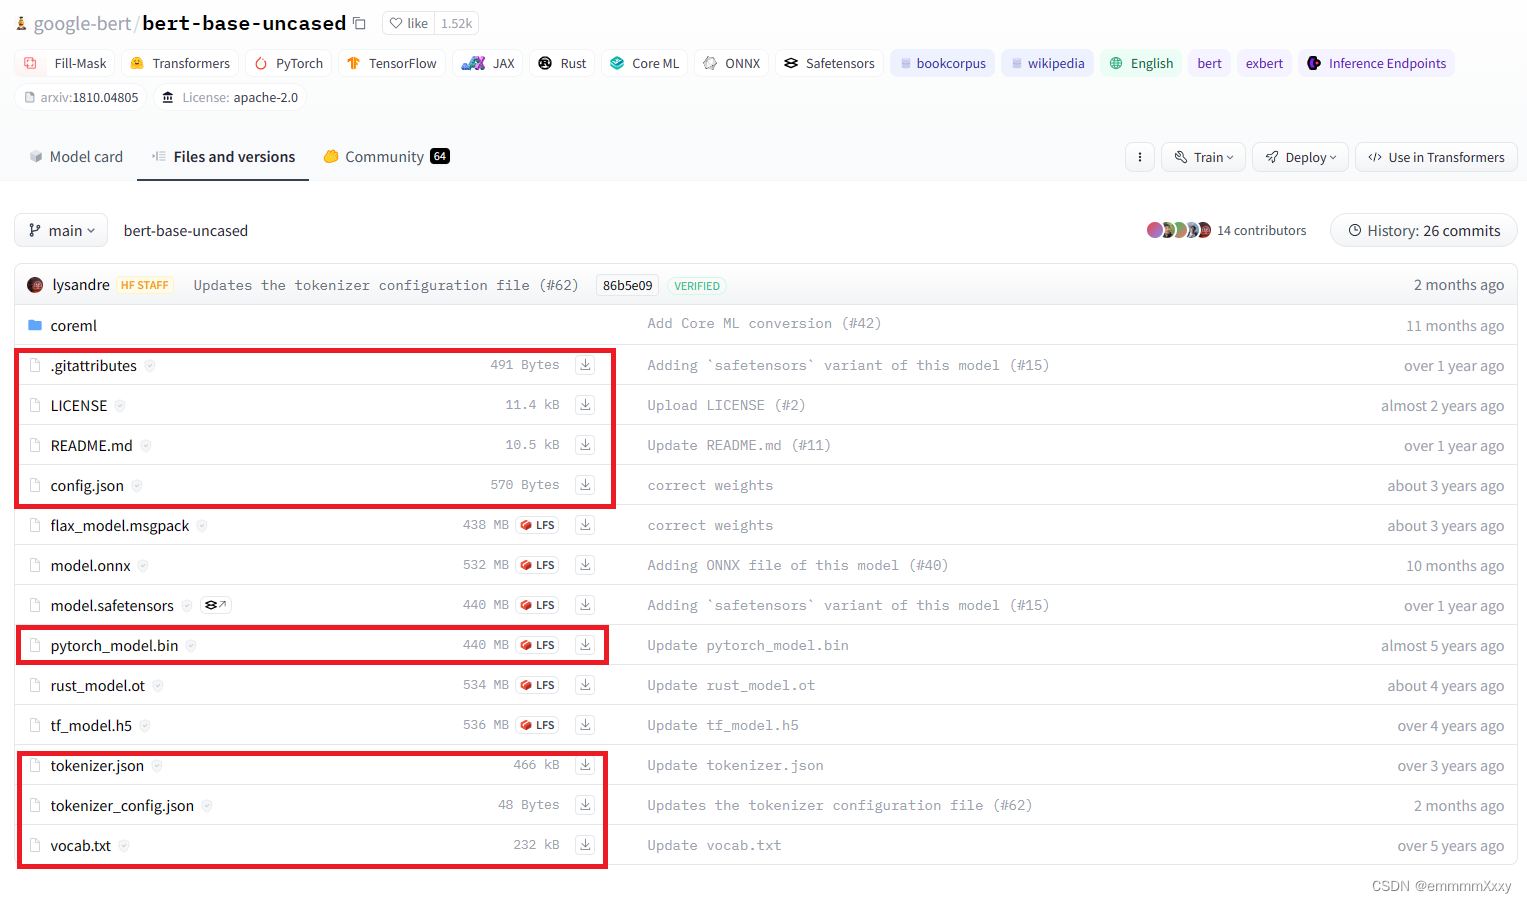Click the Rust tag
Screen dimensions: 1527x903
[562, 63]
